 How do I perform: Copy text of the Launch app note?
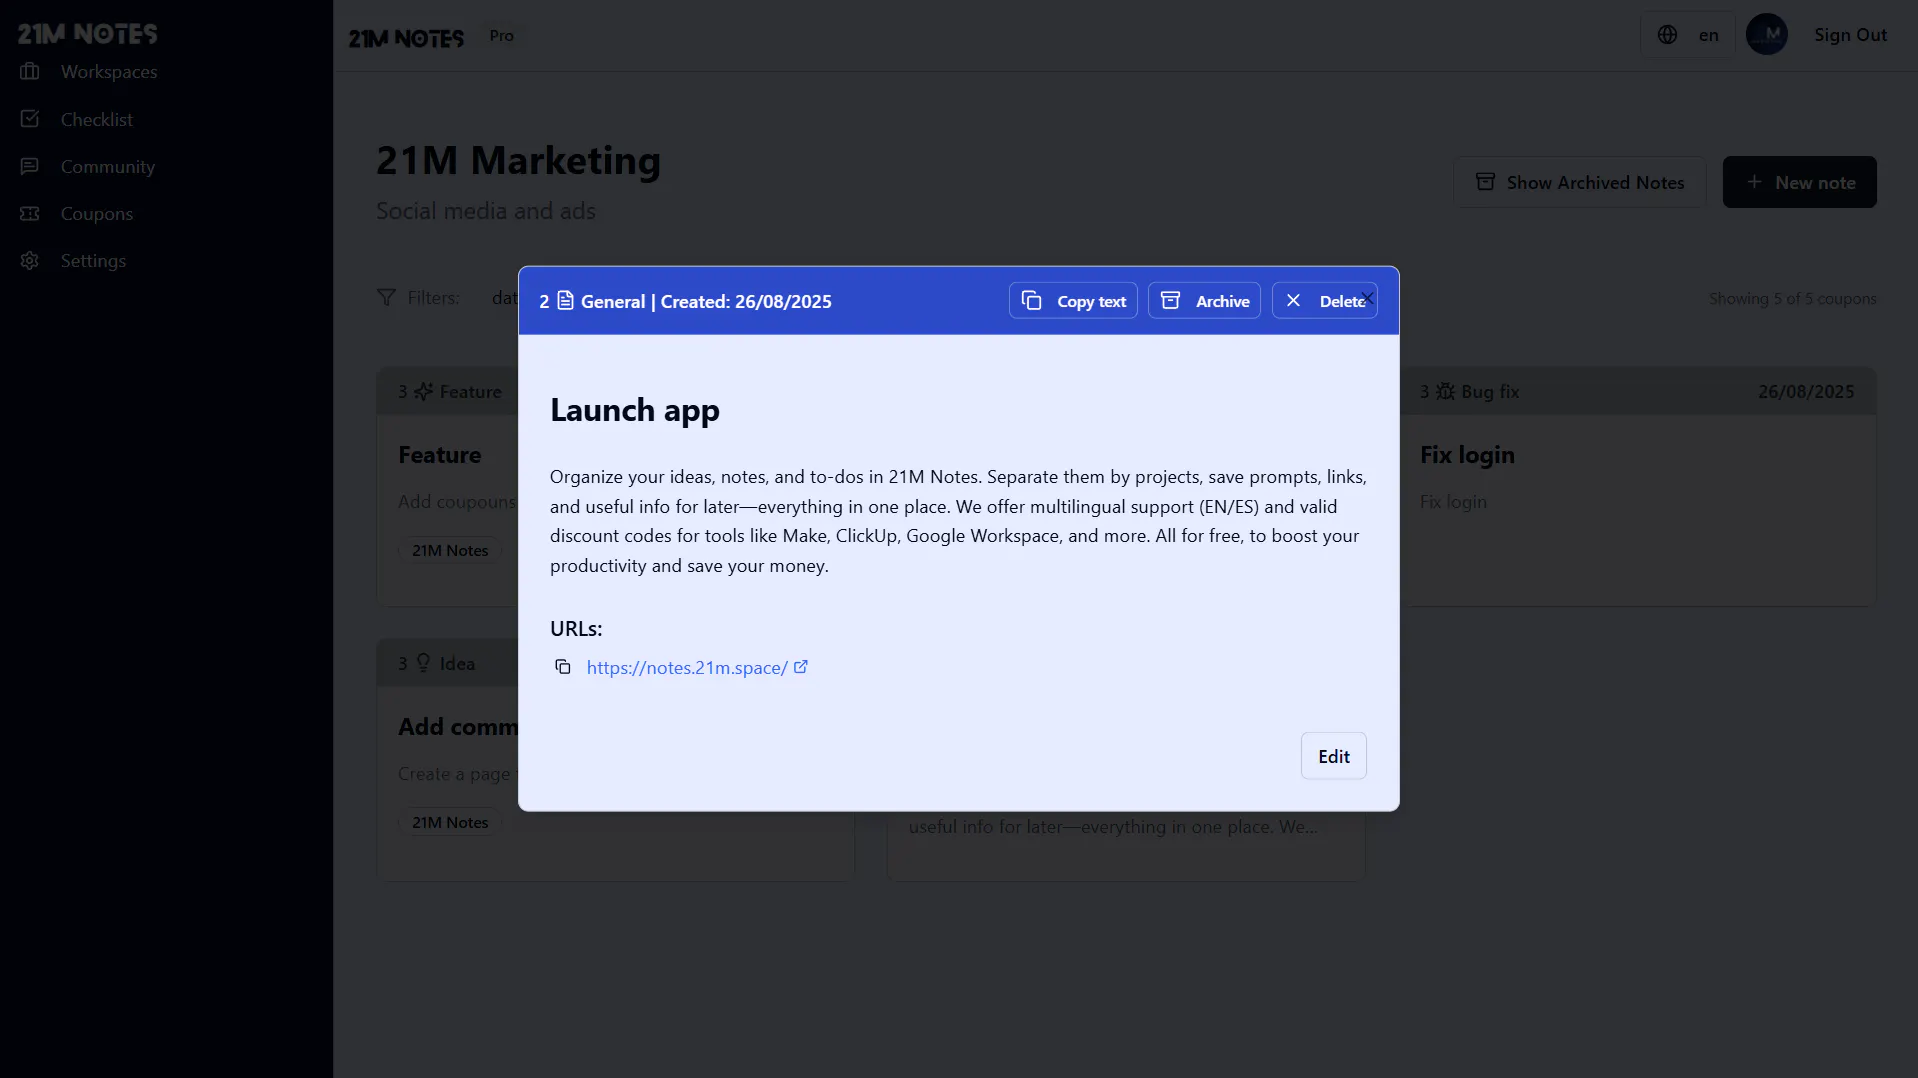click(x=1073, y=301)
